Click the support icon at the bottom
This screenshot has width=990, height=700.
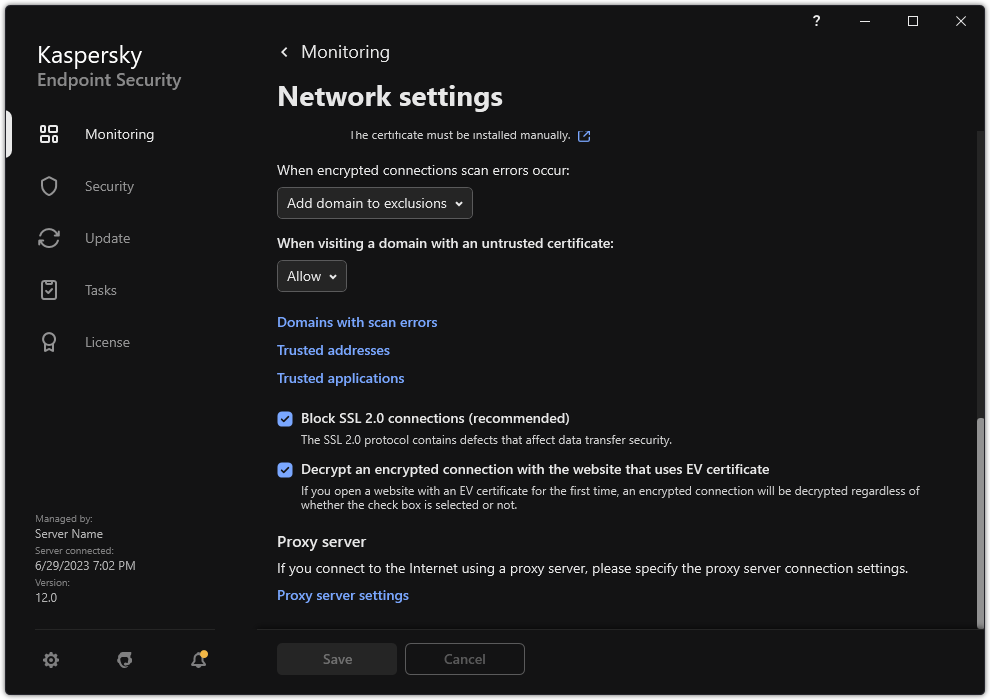[124, 659]
